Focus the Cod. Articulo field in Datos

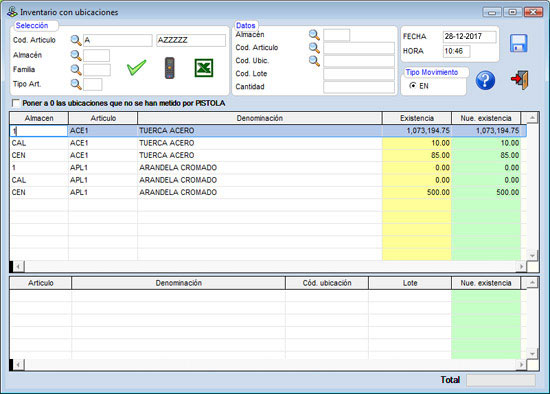click(359, 48)
